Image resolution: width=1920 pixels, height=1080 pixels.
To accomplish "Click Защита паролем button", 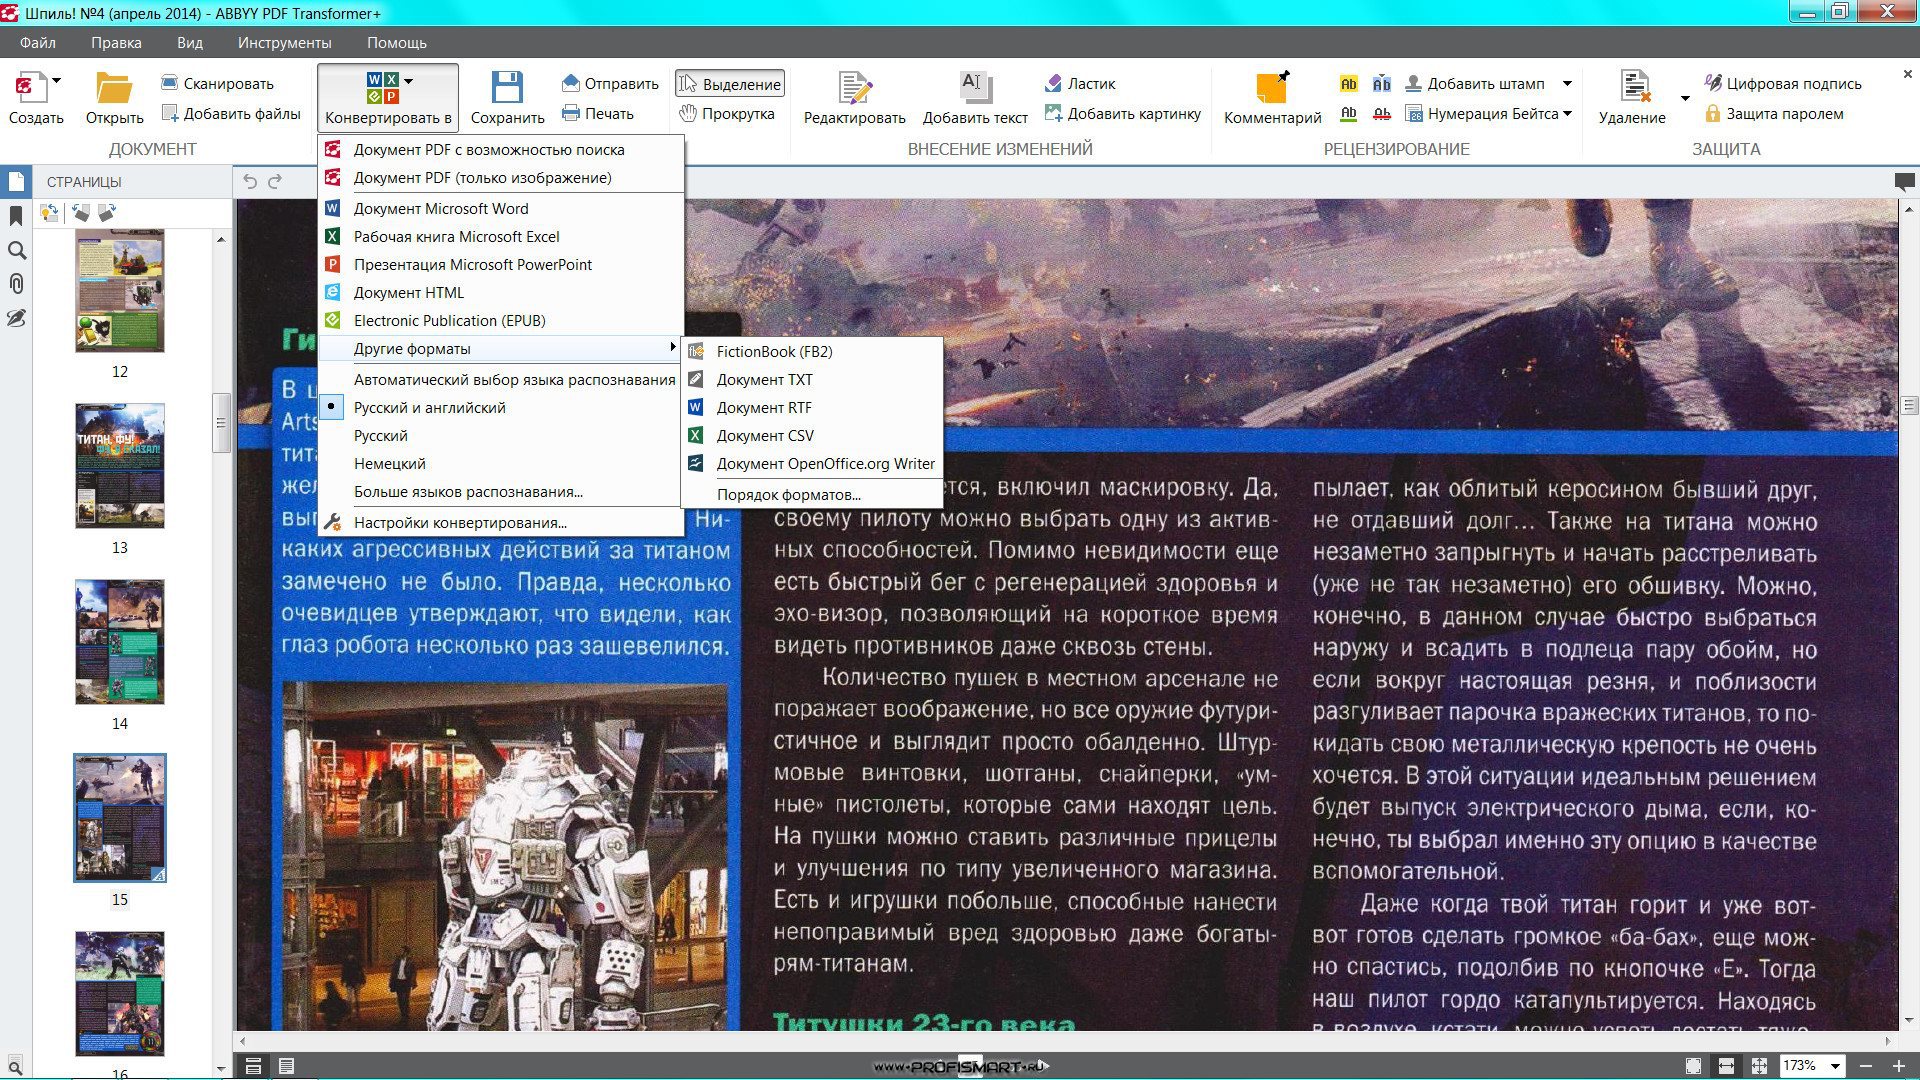I will pyautogui.click(x=1774, y=114).
